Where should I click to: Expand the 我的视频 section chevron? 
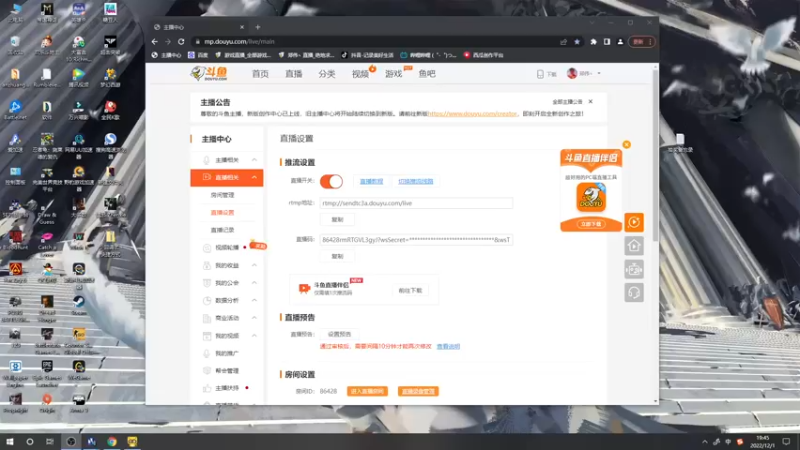click(254, 335)
